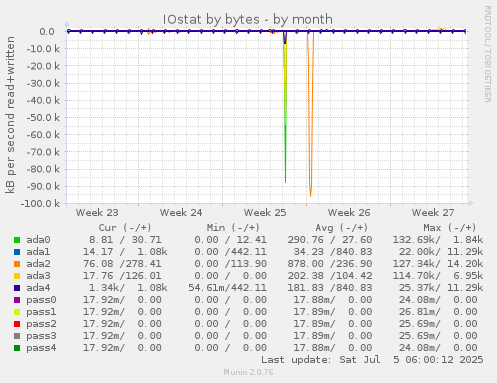Screen dimensions: 497x383
Task: Click the 'Week 24' x-axis label
Action: tap(181, 213)
